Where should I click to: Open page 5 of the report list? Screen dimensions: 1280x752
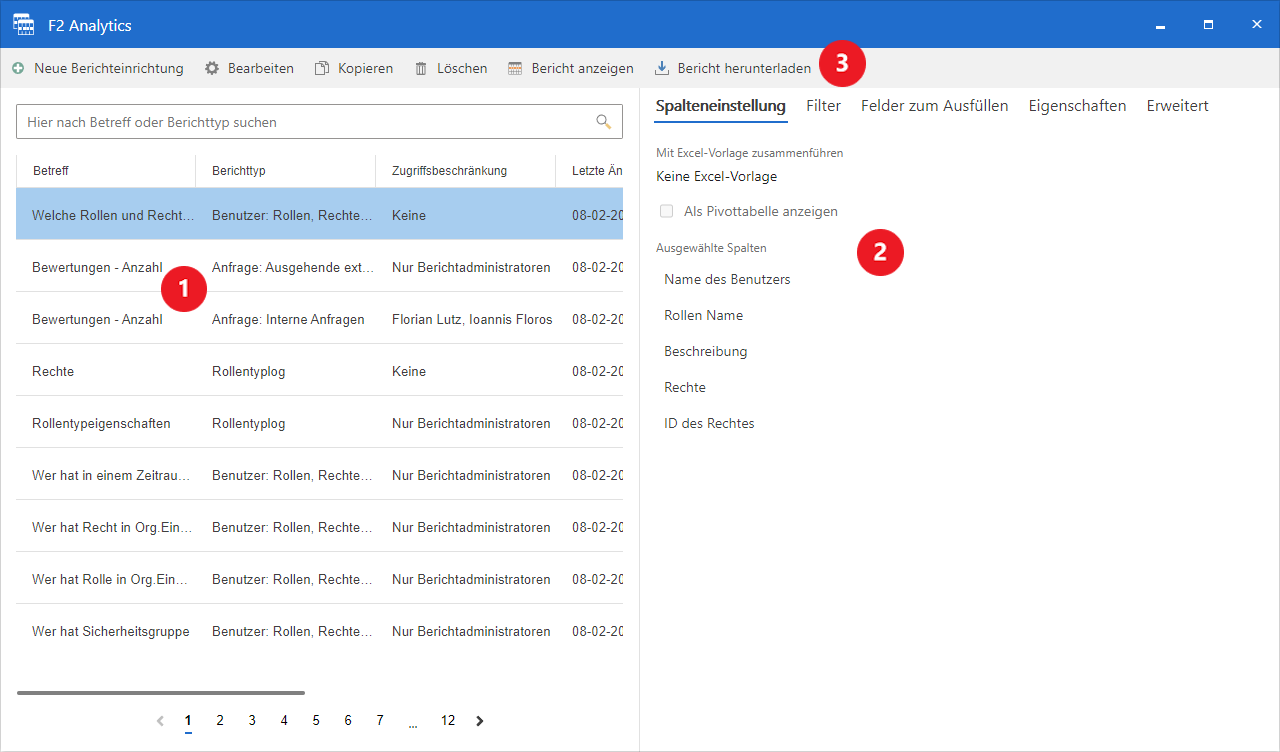click(x=316, y=720)
